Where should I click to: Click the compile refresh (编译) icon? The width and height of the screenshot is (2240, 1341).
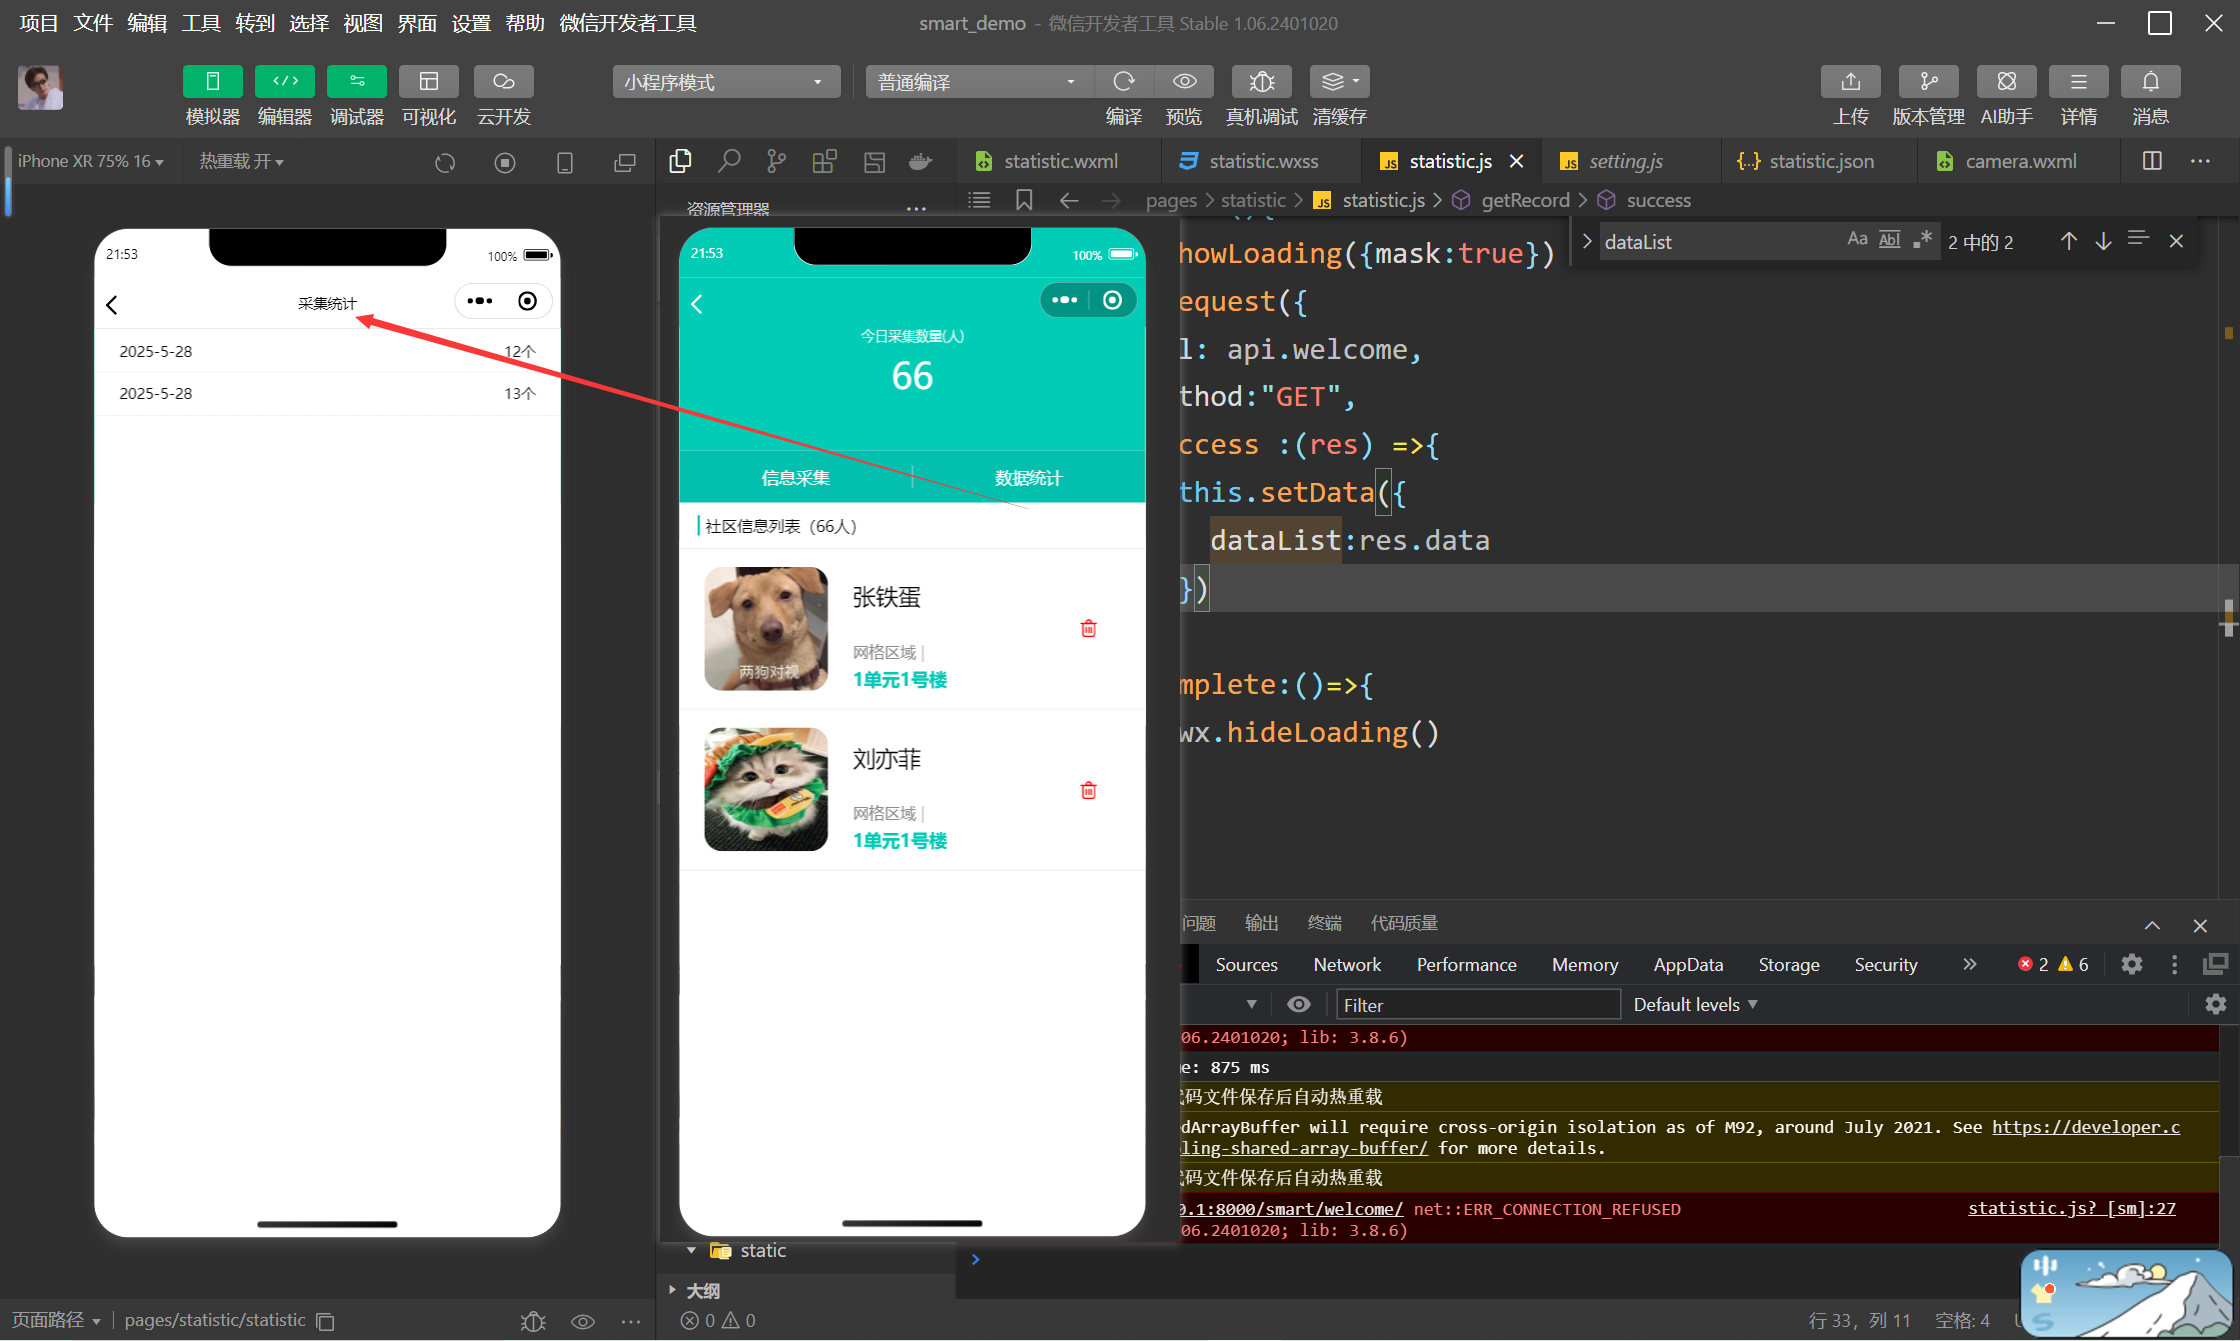pyautogui.click(x=1124, y=81)
